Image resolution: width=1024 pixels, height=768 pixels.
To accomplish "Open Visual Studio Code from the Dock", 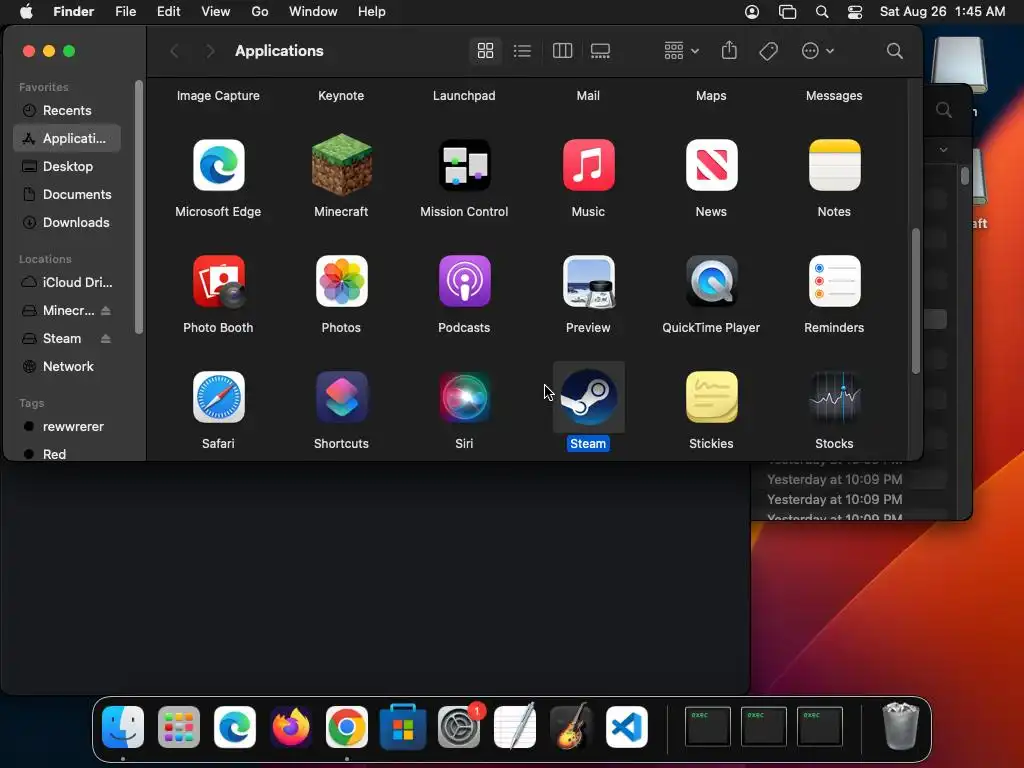I will click(627, 727).
